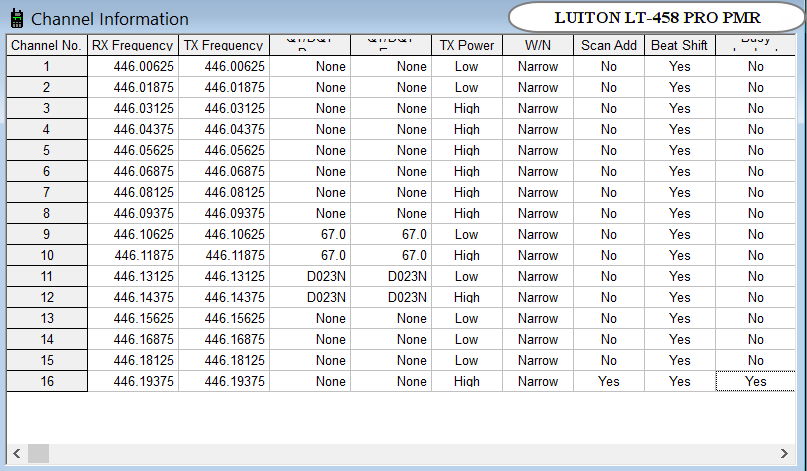This screenshot has width=807, height=471.
Task: Select channel row header 9
Action: [47, 234]
